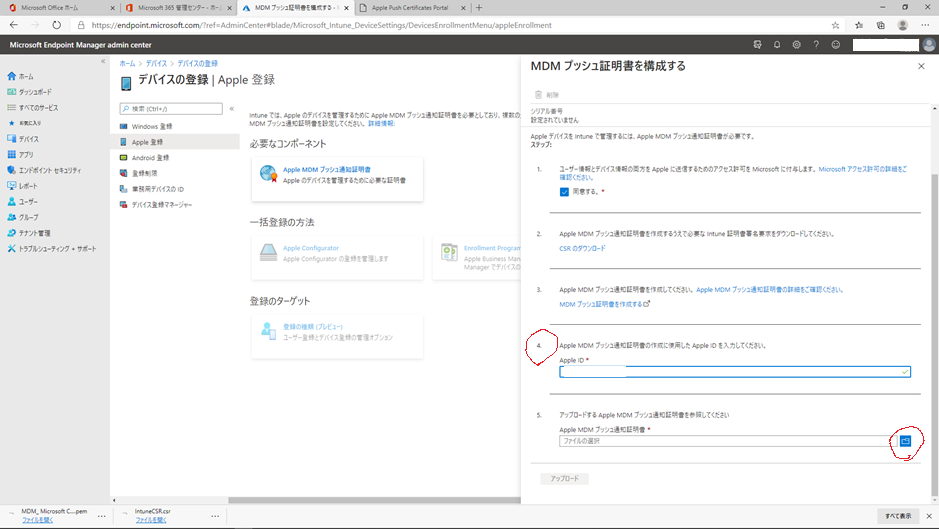
Task: Open Apps in the left sidebar
Action: pyautogui.click(x=20, y=155)
